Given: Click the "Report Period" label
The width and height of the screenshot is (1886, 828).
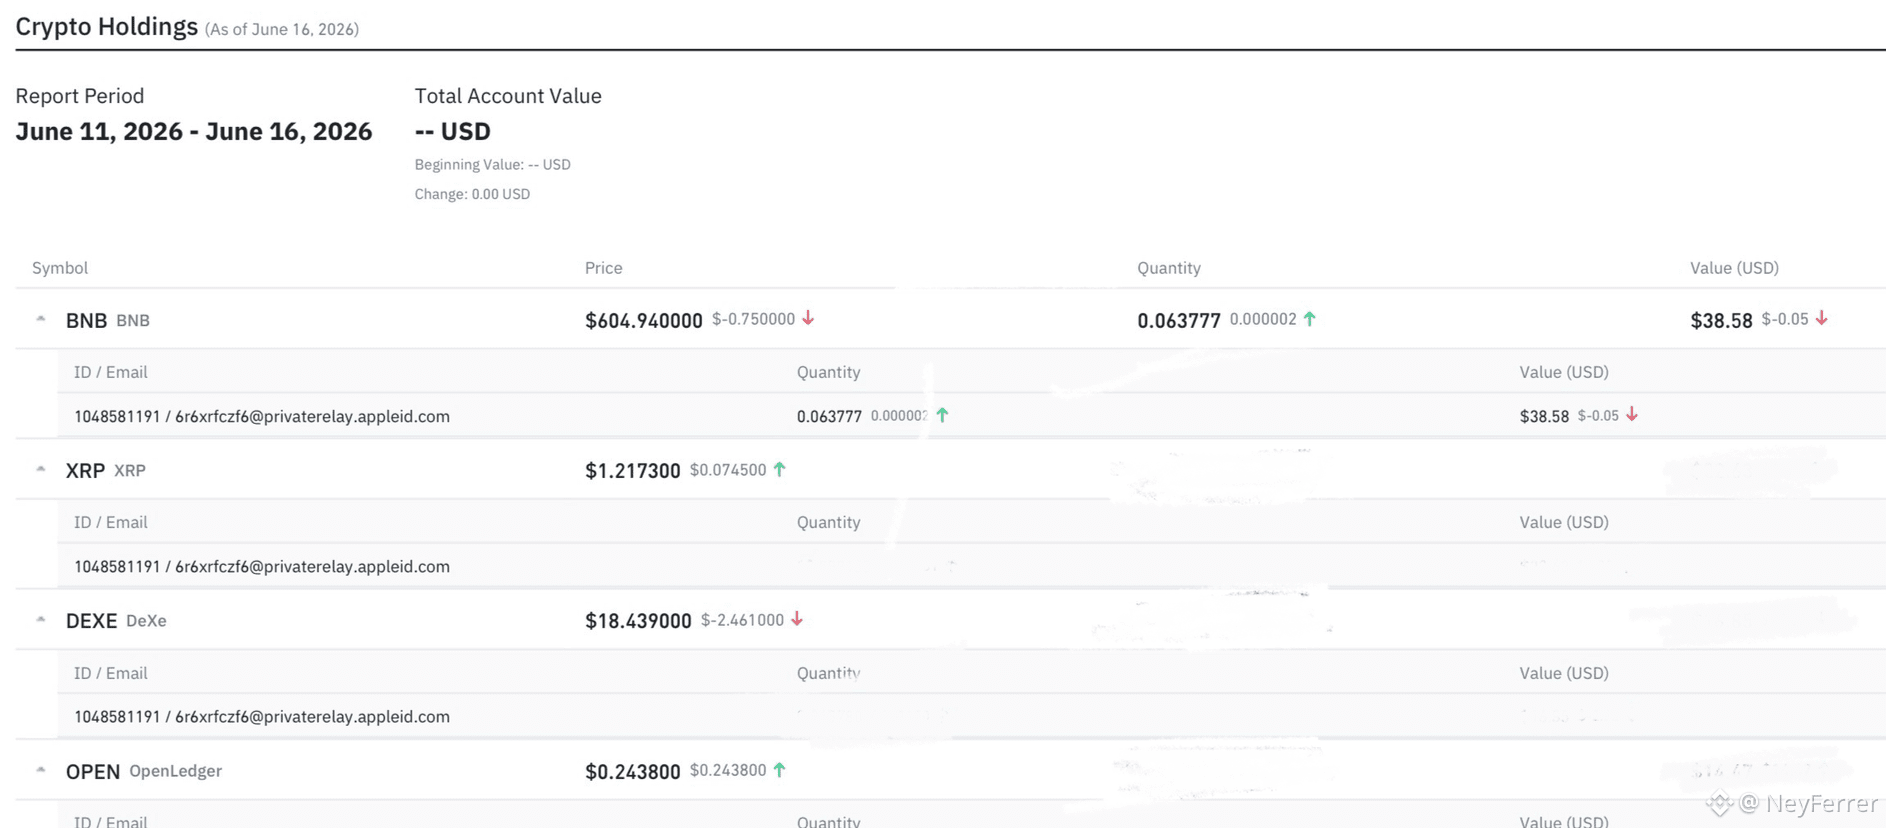Looking at the screenshot, I should [80, 96].
